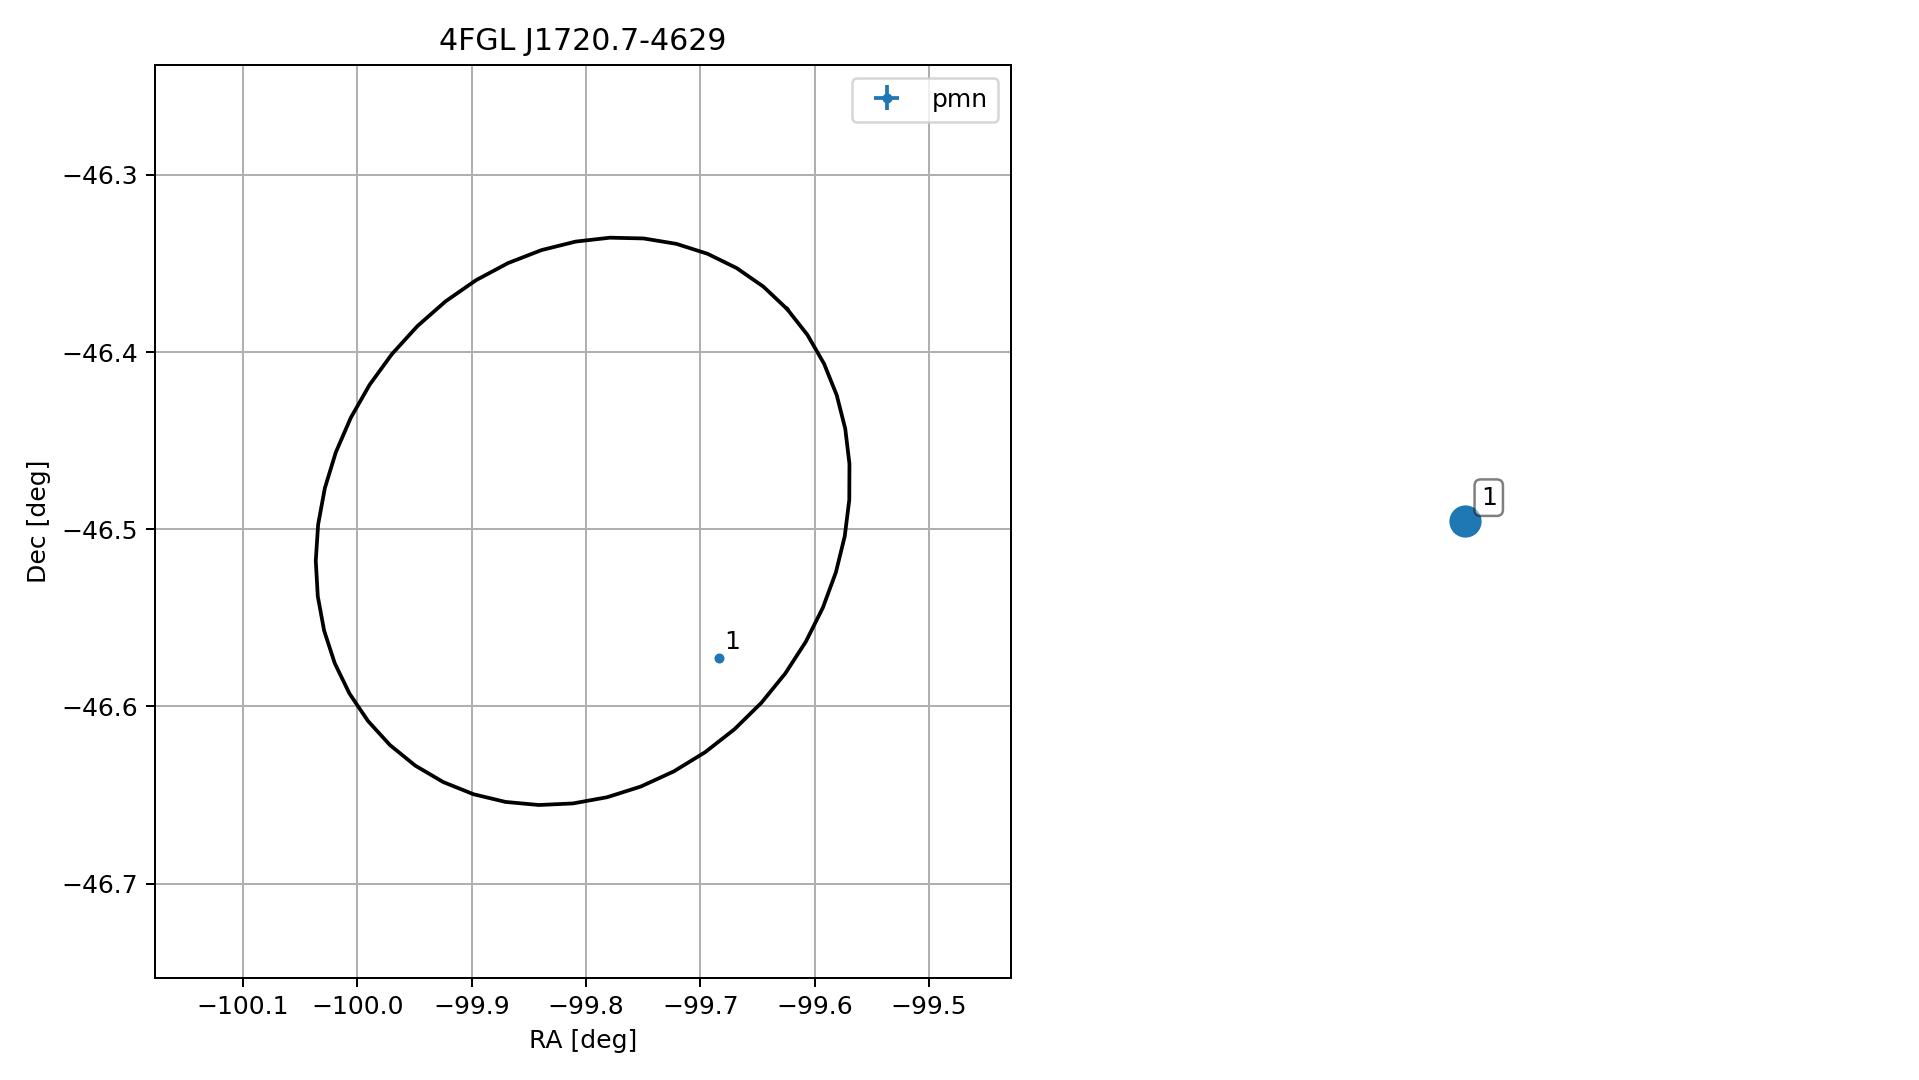Screen dimensions: 1919x1080
Task: Click the pmn legend entry text
Action: [959, 99]
